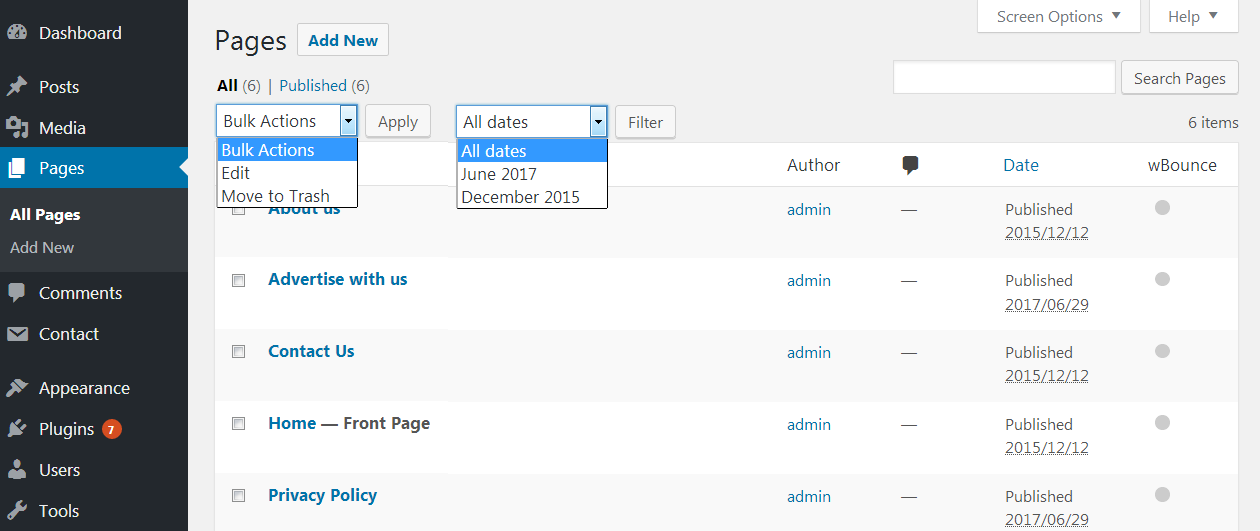
Task: Click the Tools wrench icon
Action: (x=17, y=511)
